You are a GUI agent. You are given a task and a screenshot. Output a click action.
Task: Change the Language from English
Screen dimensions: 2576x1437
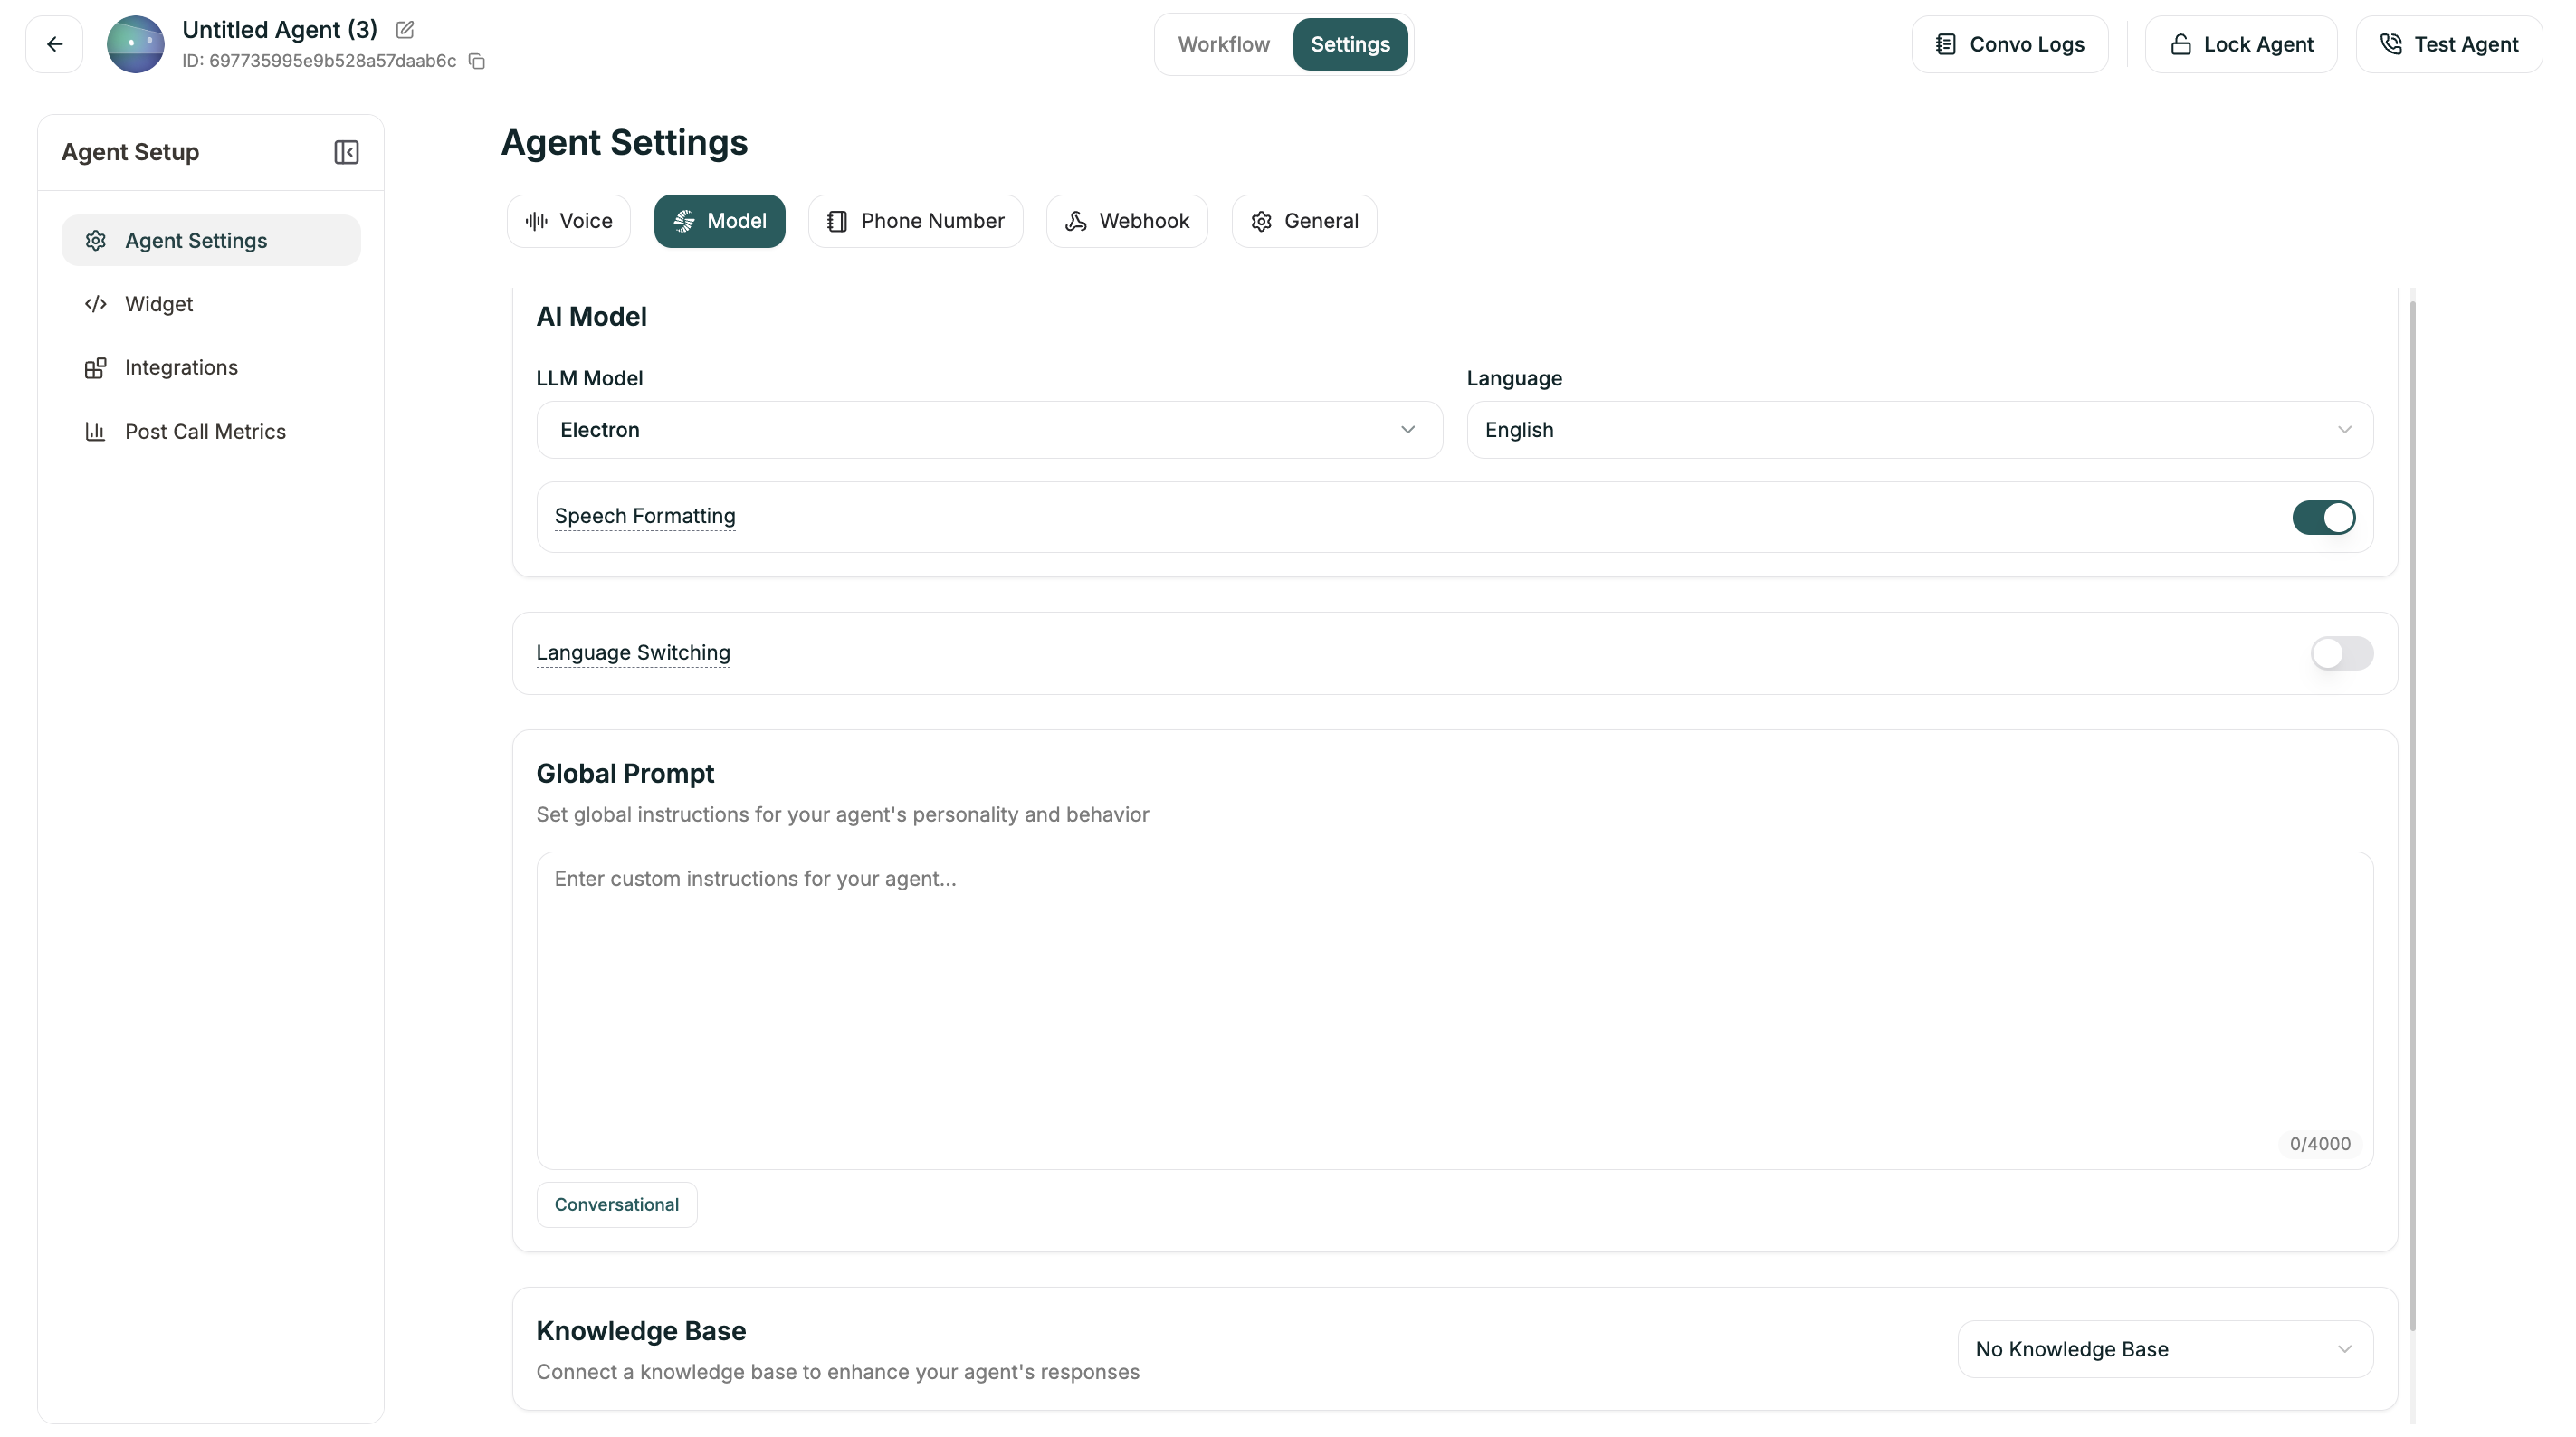(x=1917, y=429)
